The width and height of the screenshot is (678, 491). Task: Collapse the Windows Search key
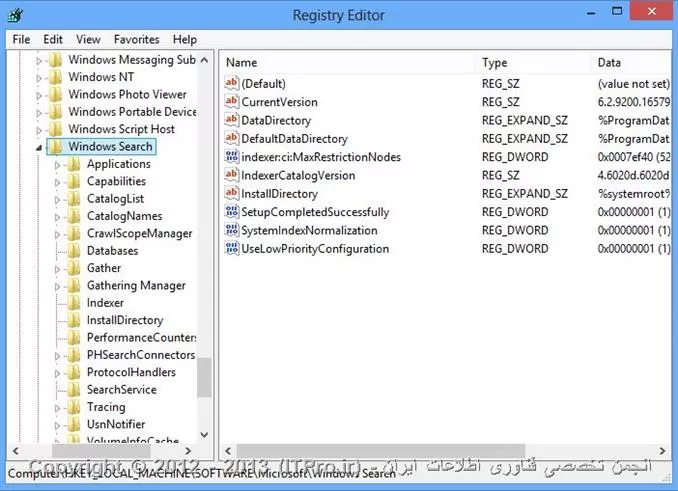(x=39, y=148)
